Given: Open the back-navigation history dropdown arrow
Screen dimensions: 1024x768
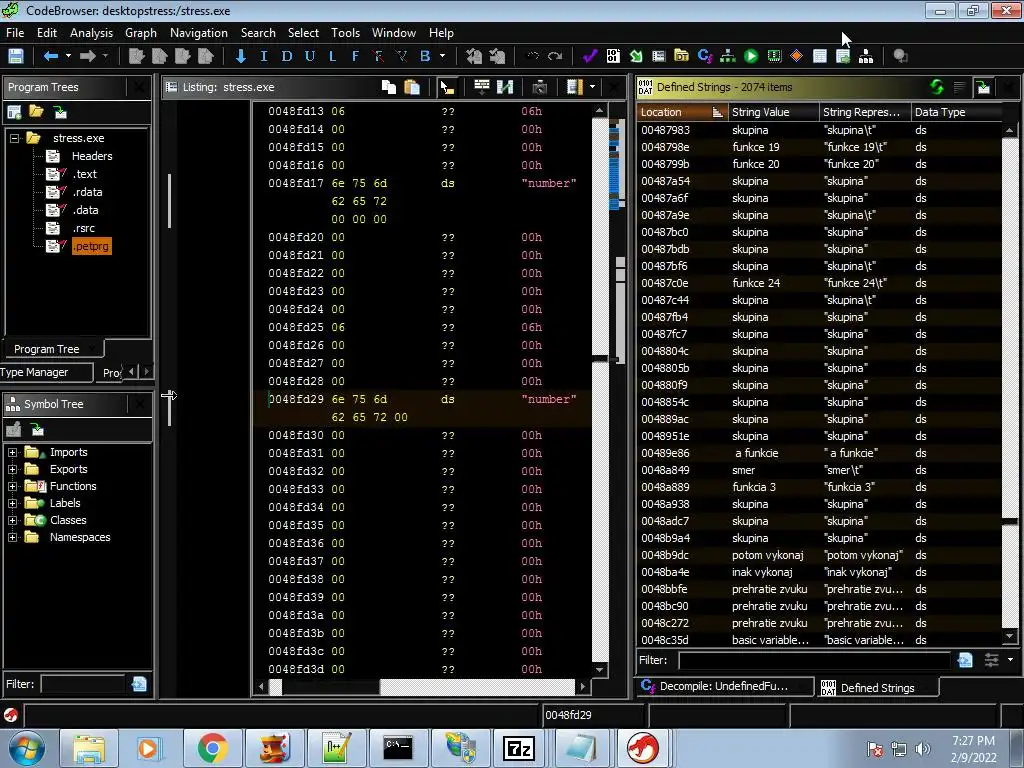Looking at the screenshot, I should pyautogui.click(x=67, y=56).
